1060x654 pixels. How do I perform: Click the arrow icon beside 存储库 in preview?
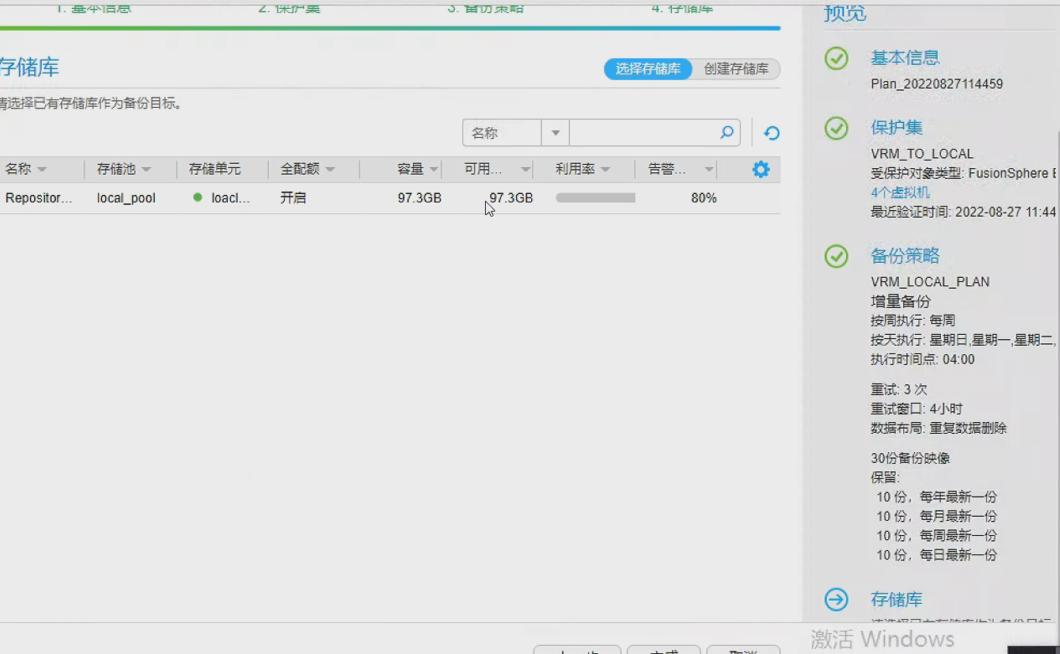(836, 599)
